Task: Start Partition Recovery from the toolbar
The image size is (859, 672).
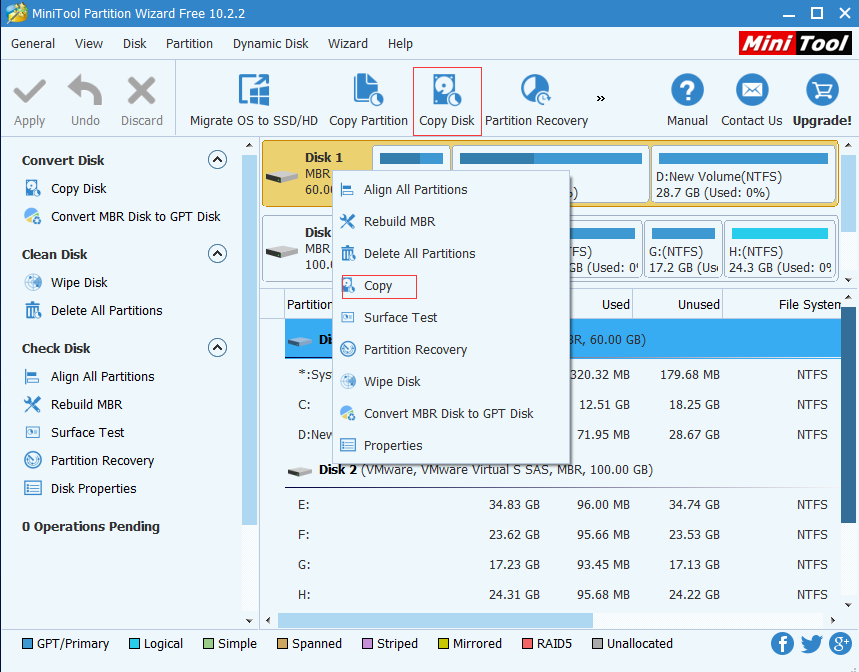Action: (x=536, y=101)
